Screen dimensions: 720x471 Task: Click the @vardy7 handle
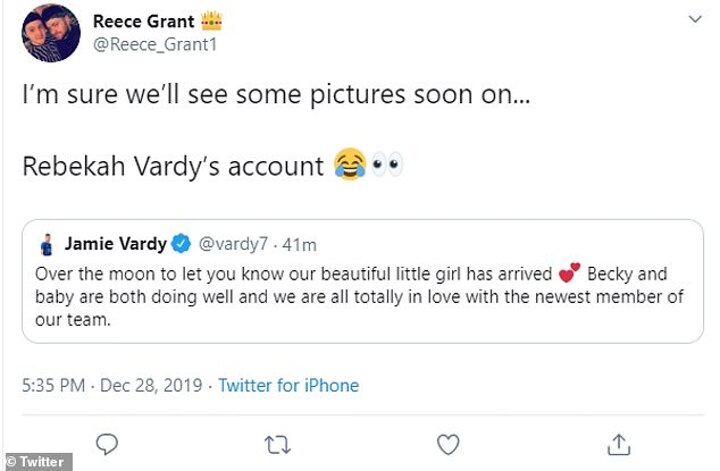point(237,243)
